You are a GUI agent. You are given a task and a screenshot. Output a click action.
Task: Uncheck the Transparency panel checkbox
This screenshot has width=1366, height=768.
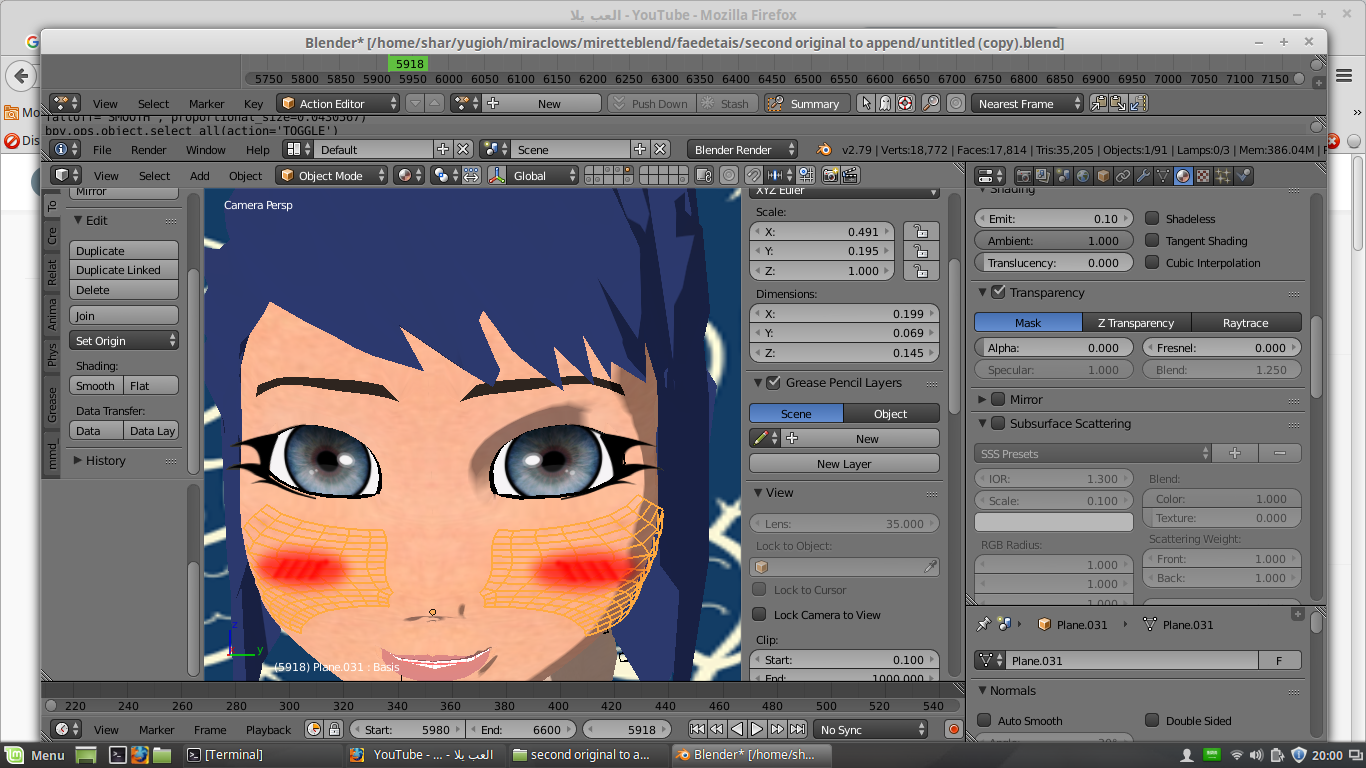[x=998, y=292]
